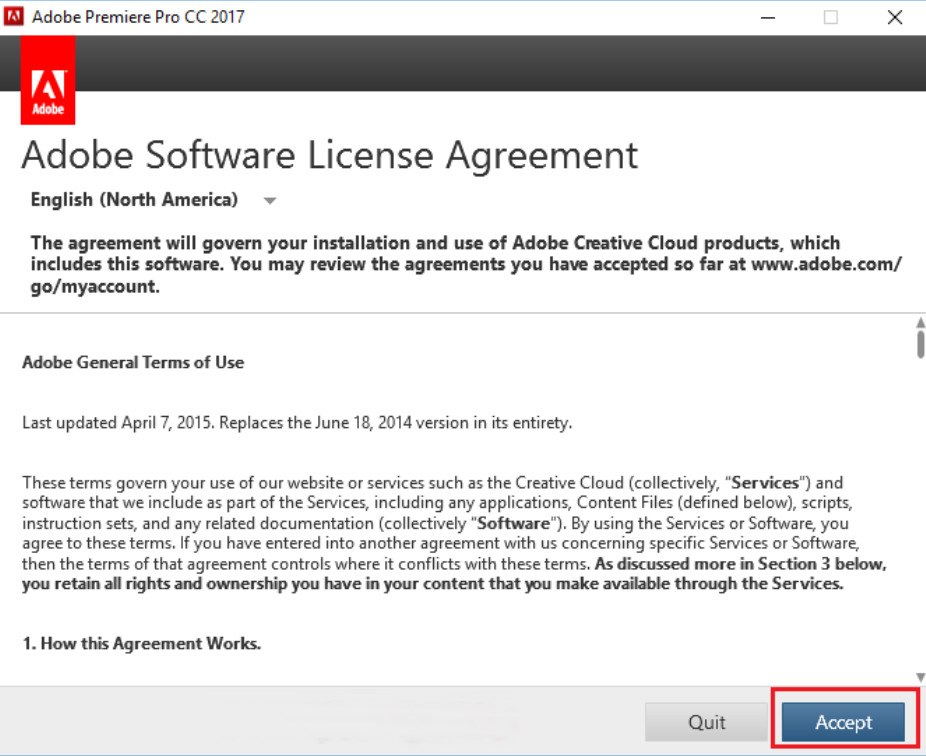Click the disabled maximize window button
This screenshot has height=756, width=926.
830,17
